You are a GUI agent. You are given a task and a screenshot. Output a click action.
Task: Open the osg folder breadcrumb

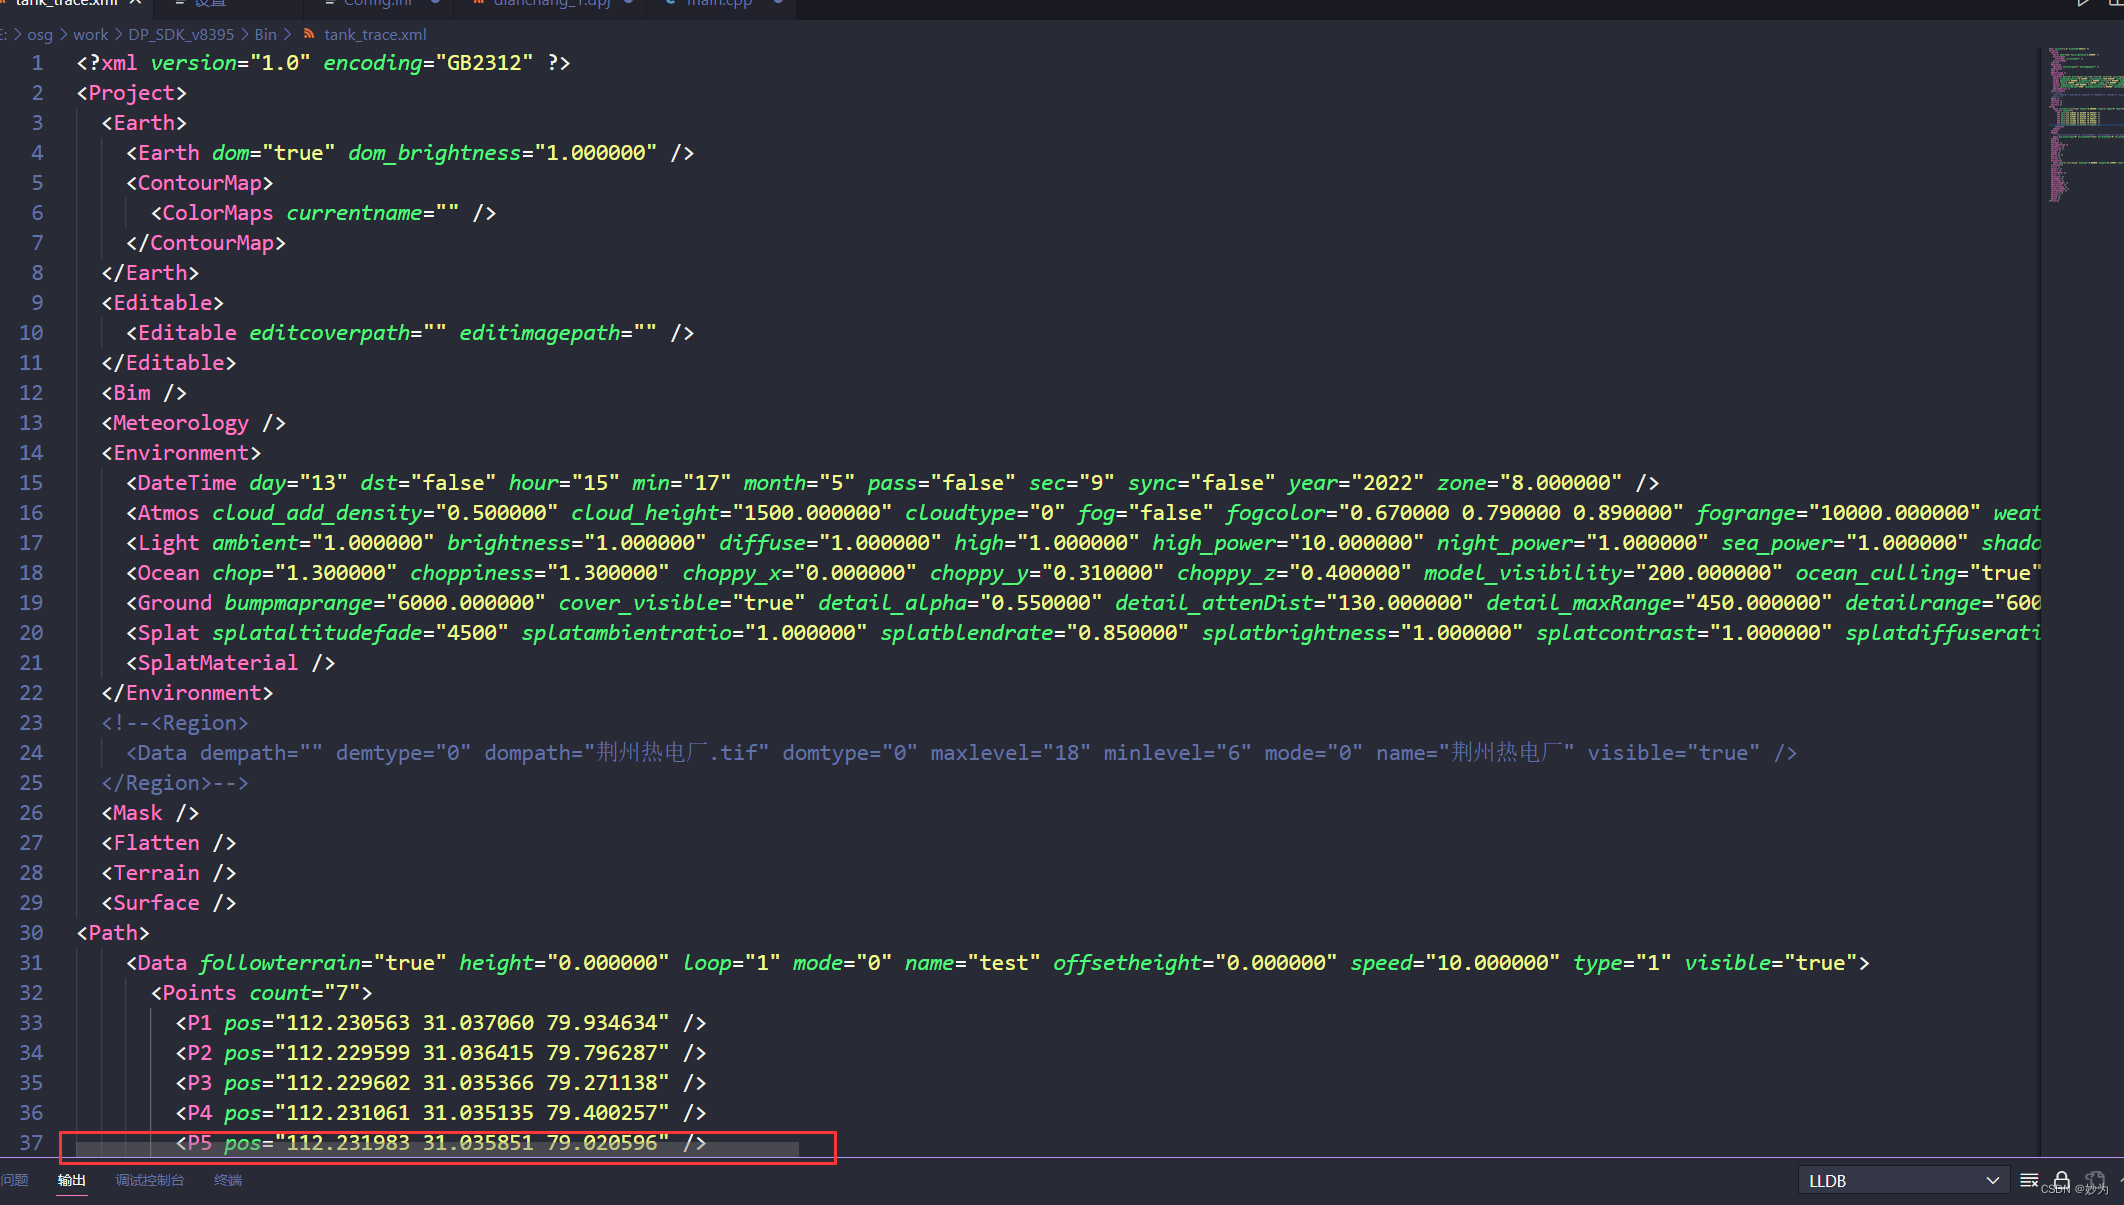tap(40, 34)
